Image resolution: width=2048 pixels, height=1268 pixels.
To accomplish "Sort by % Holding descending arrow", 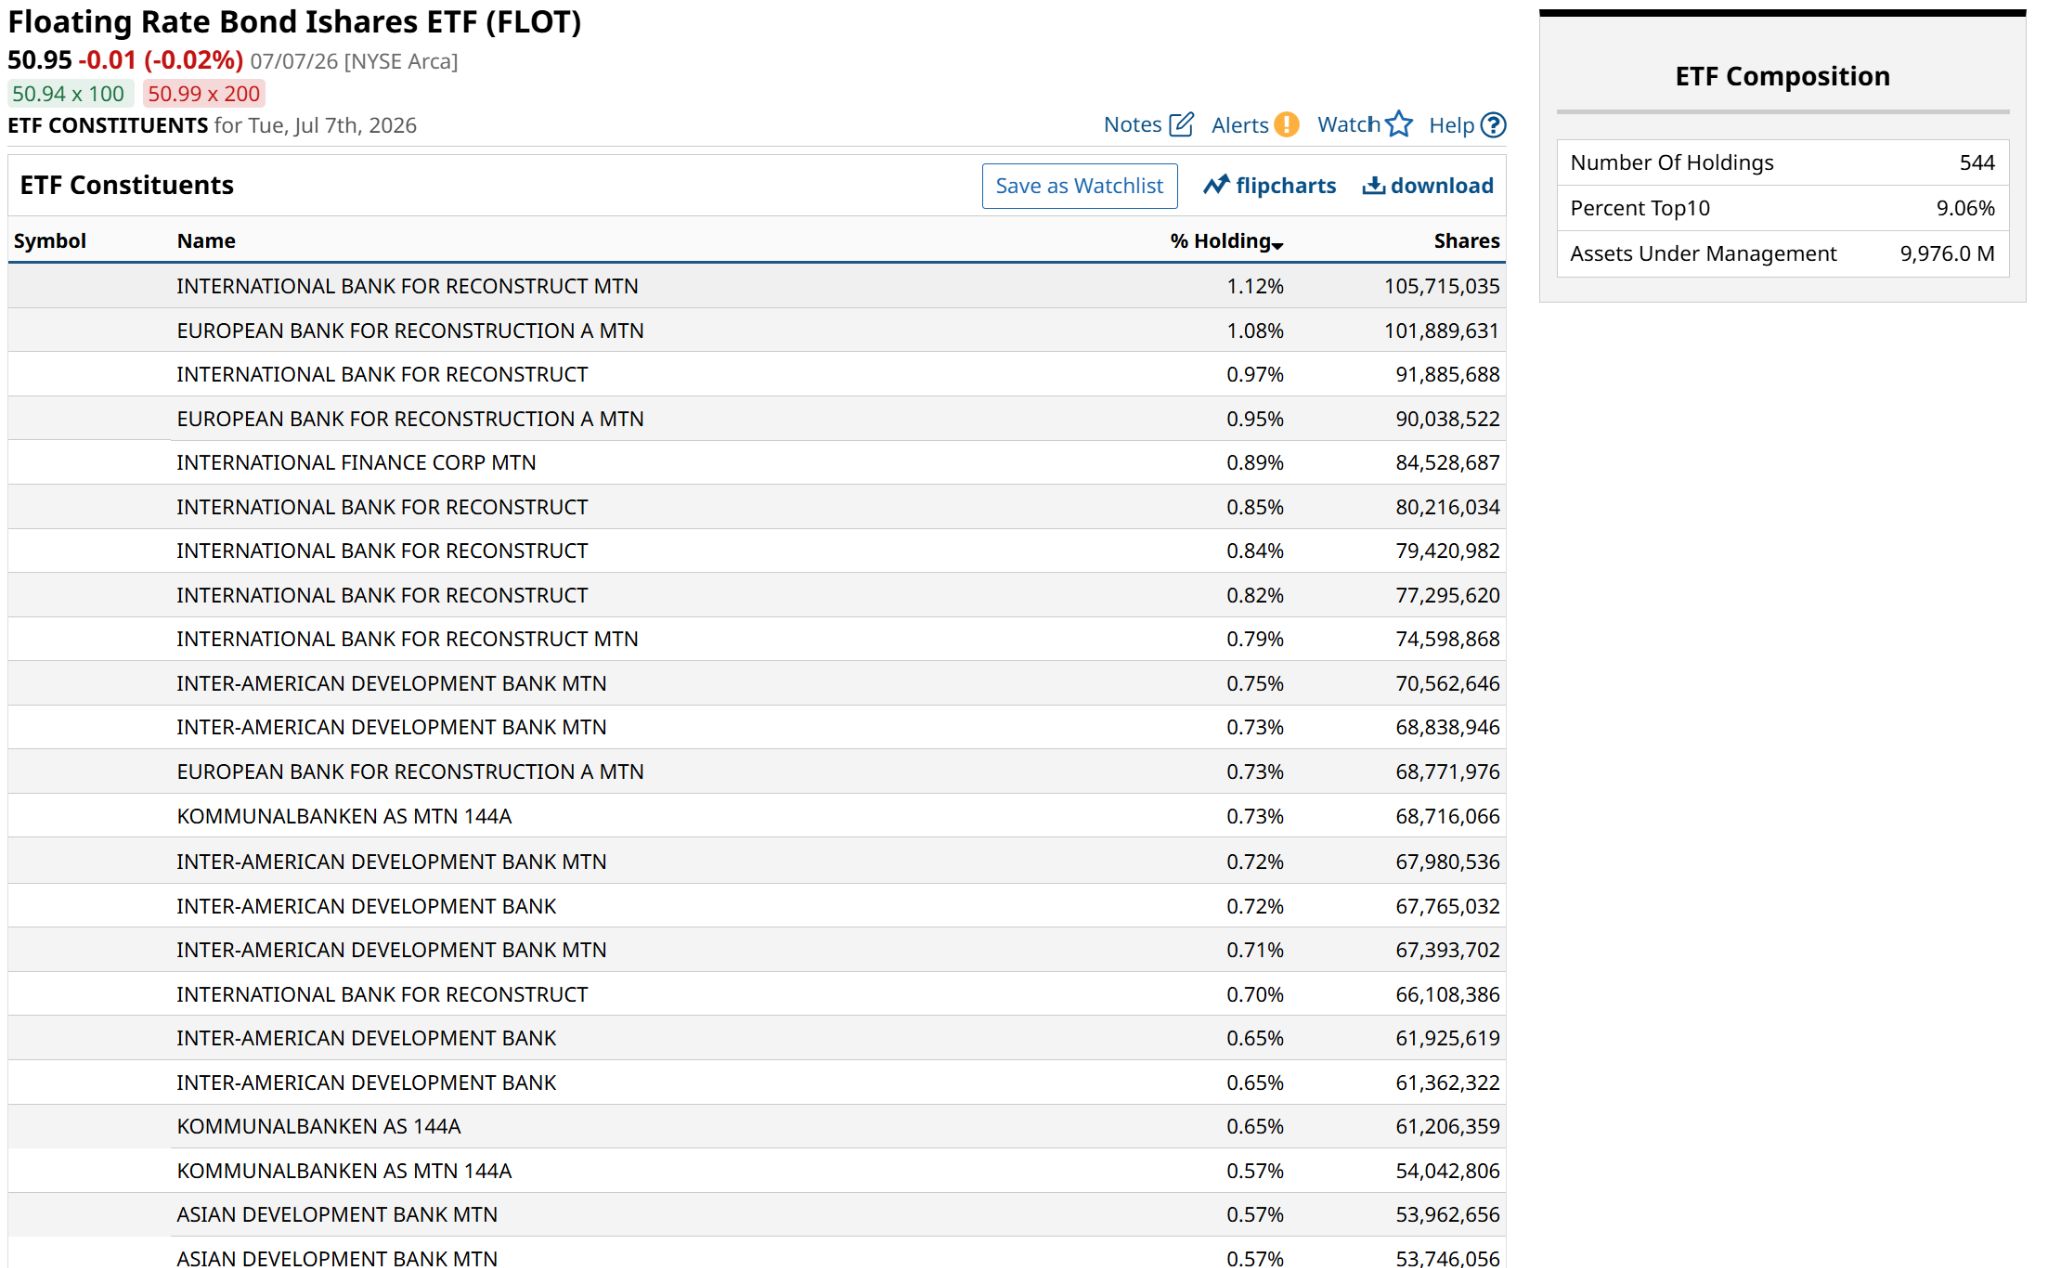I will pos(1278,244).
